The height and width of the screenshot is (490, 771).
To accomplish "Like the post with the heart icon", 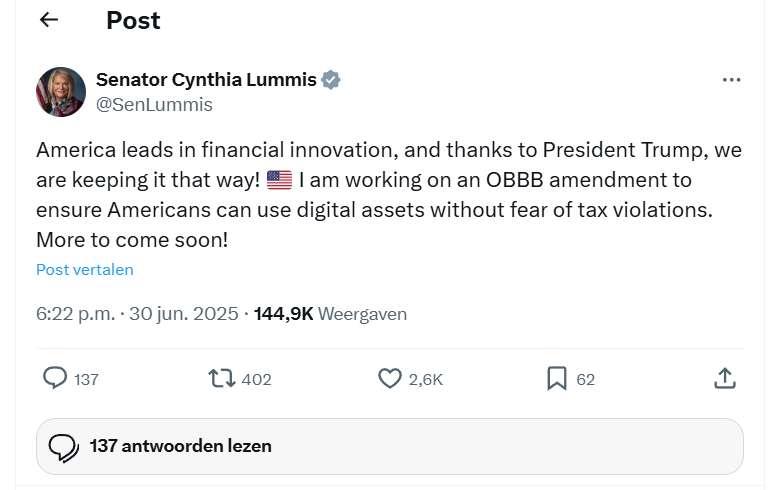I will [x=390, y=378].
